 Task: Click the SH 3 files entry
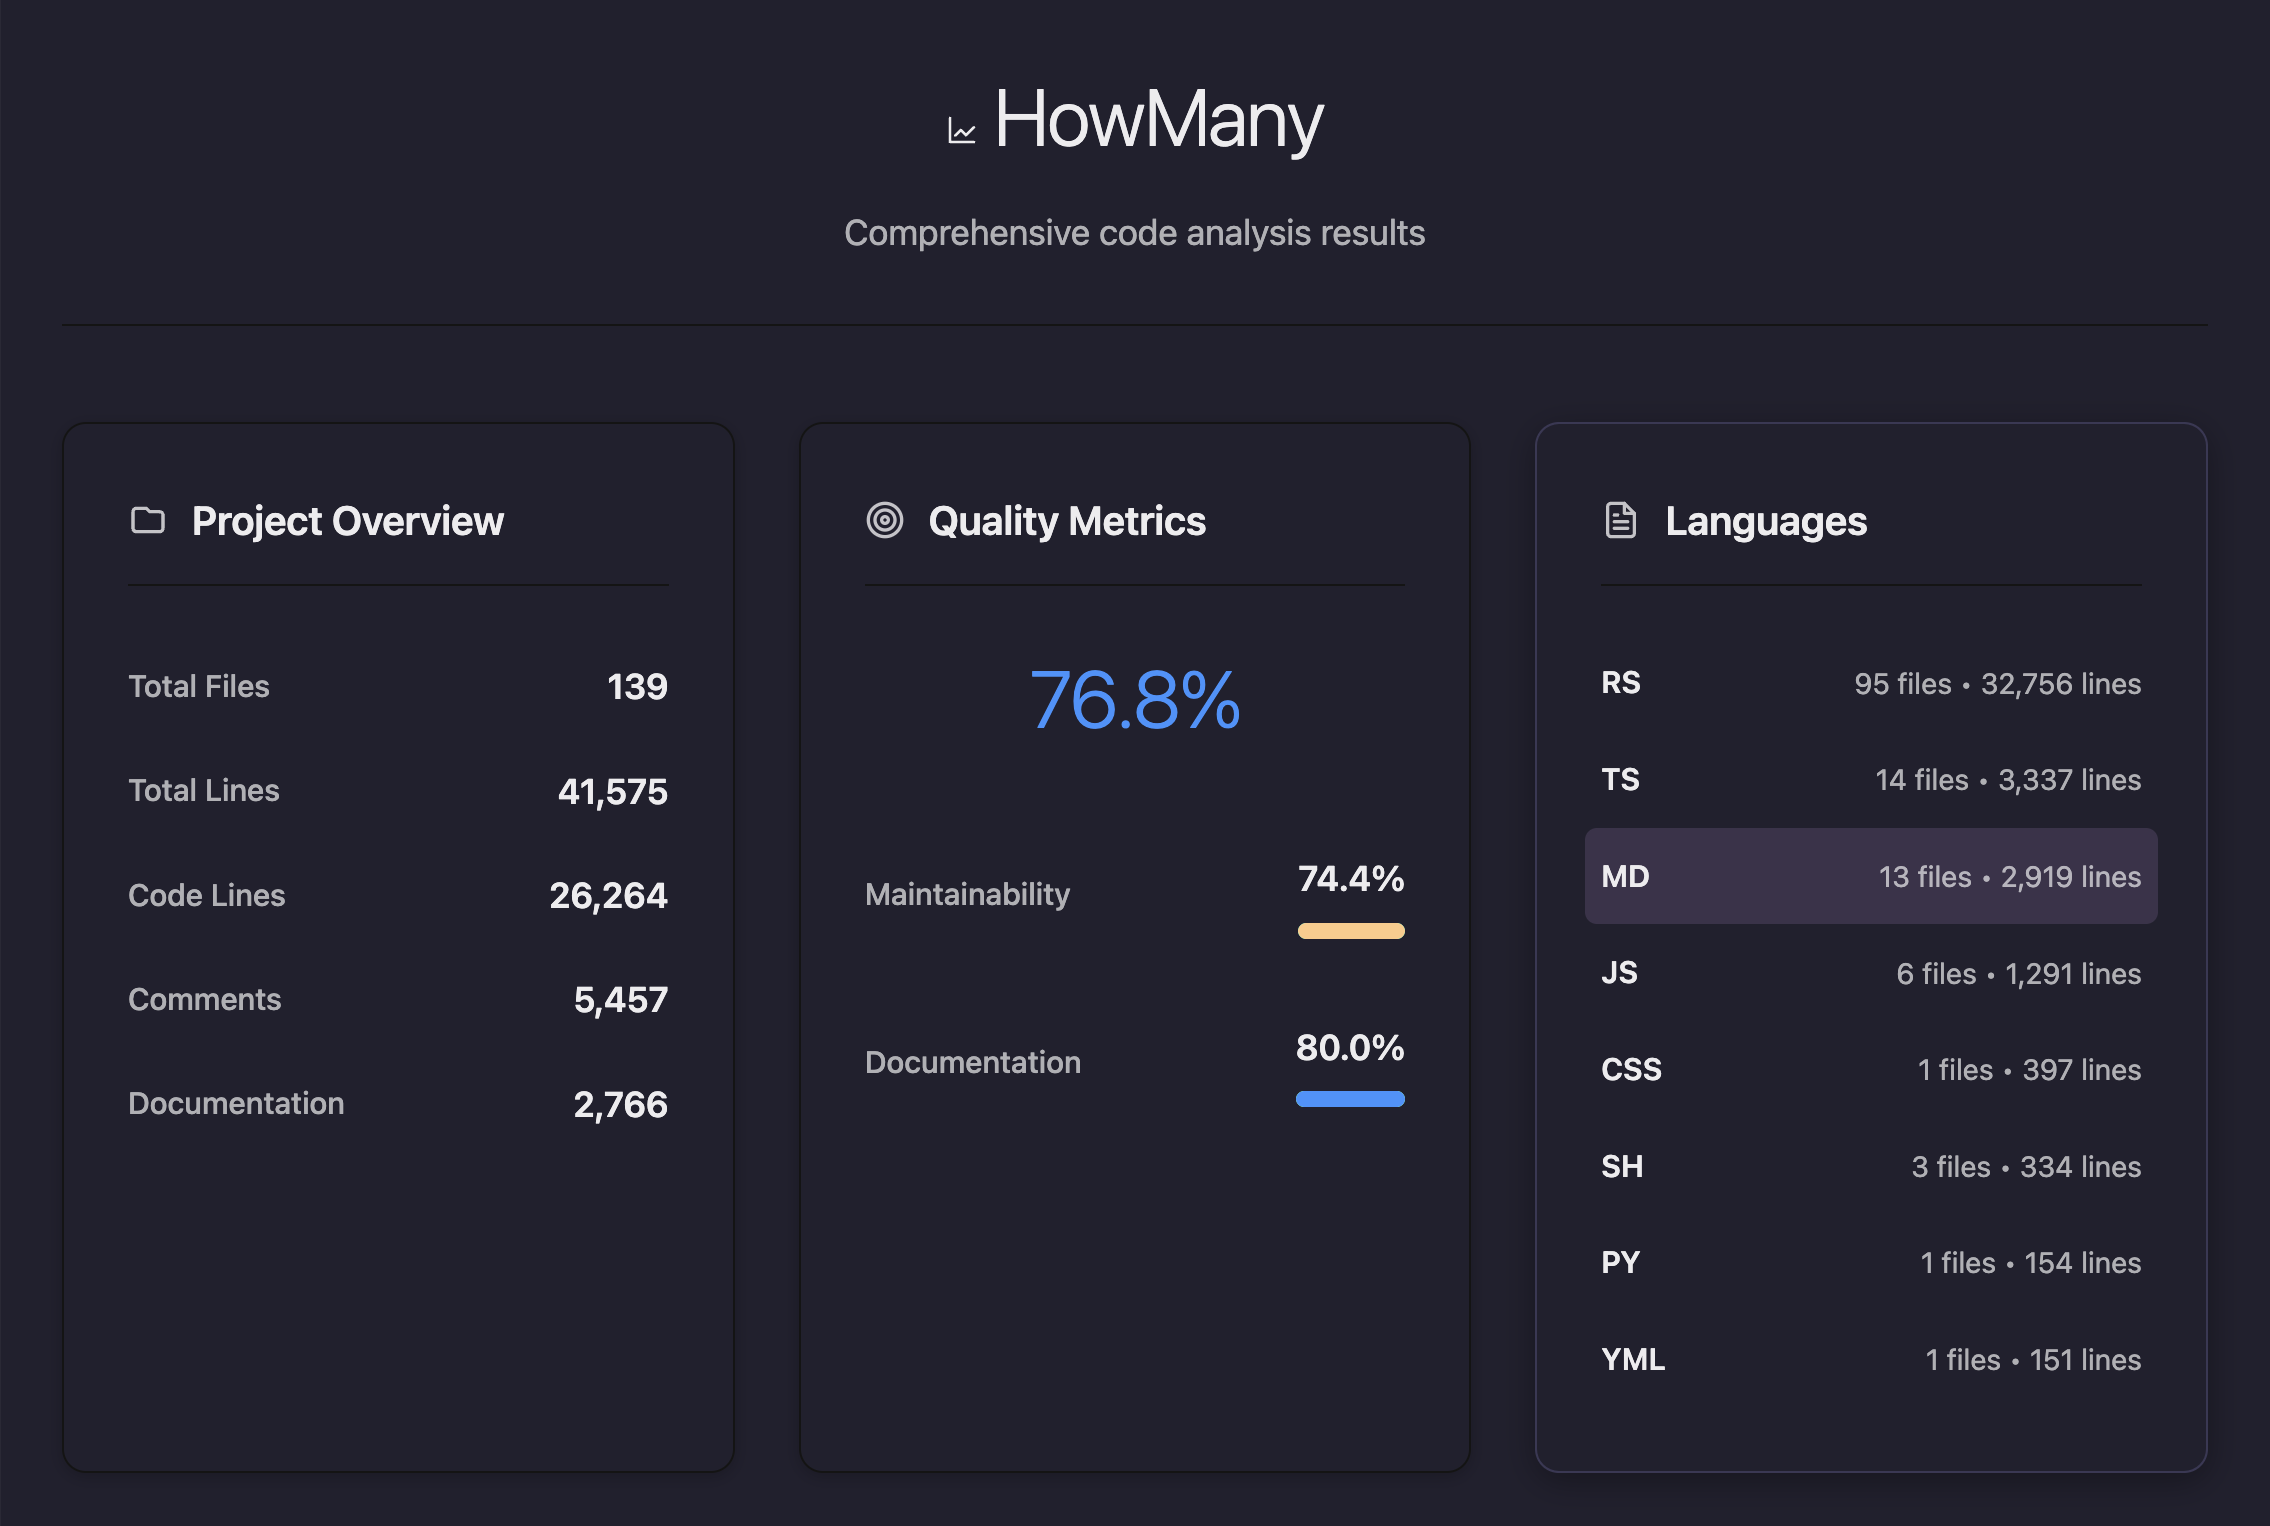click(1870, 1166)
